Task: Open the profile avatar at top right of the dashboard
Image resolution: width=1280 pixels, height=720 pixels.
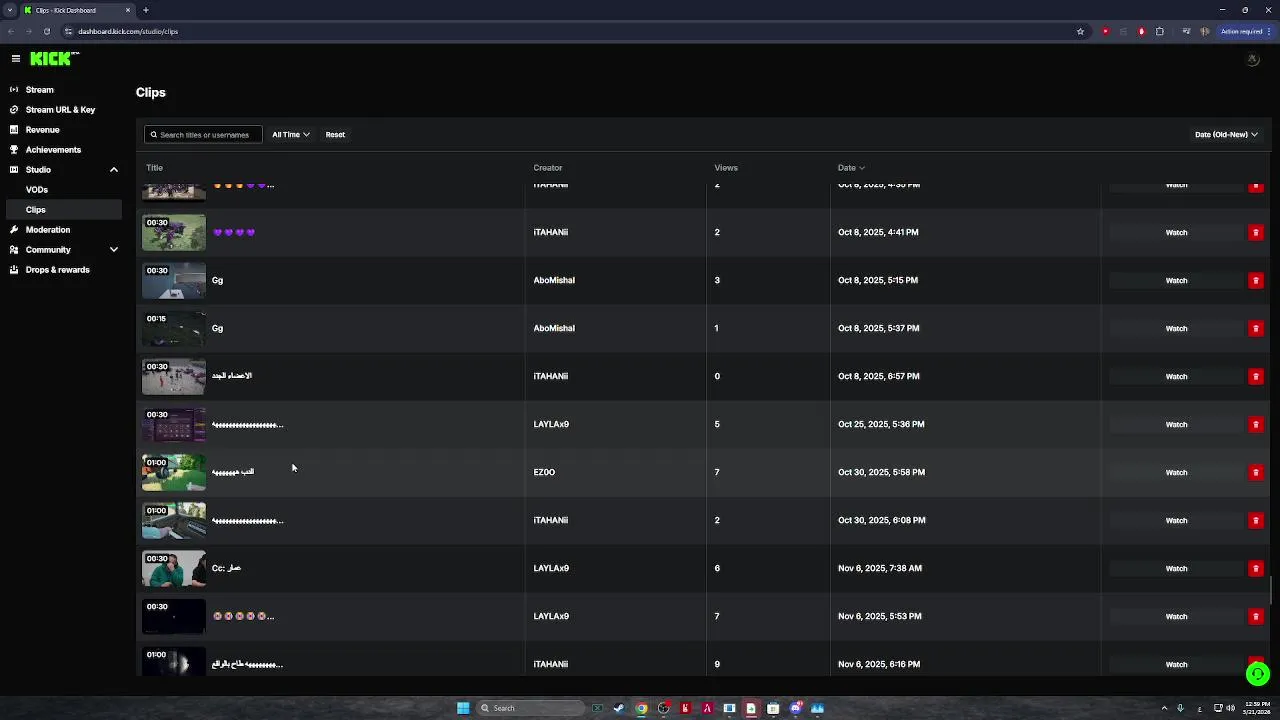Action: click(x=1252, y=60)
